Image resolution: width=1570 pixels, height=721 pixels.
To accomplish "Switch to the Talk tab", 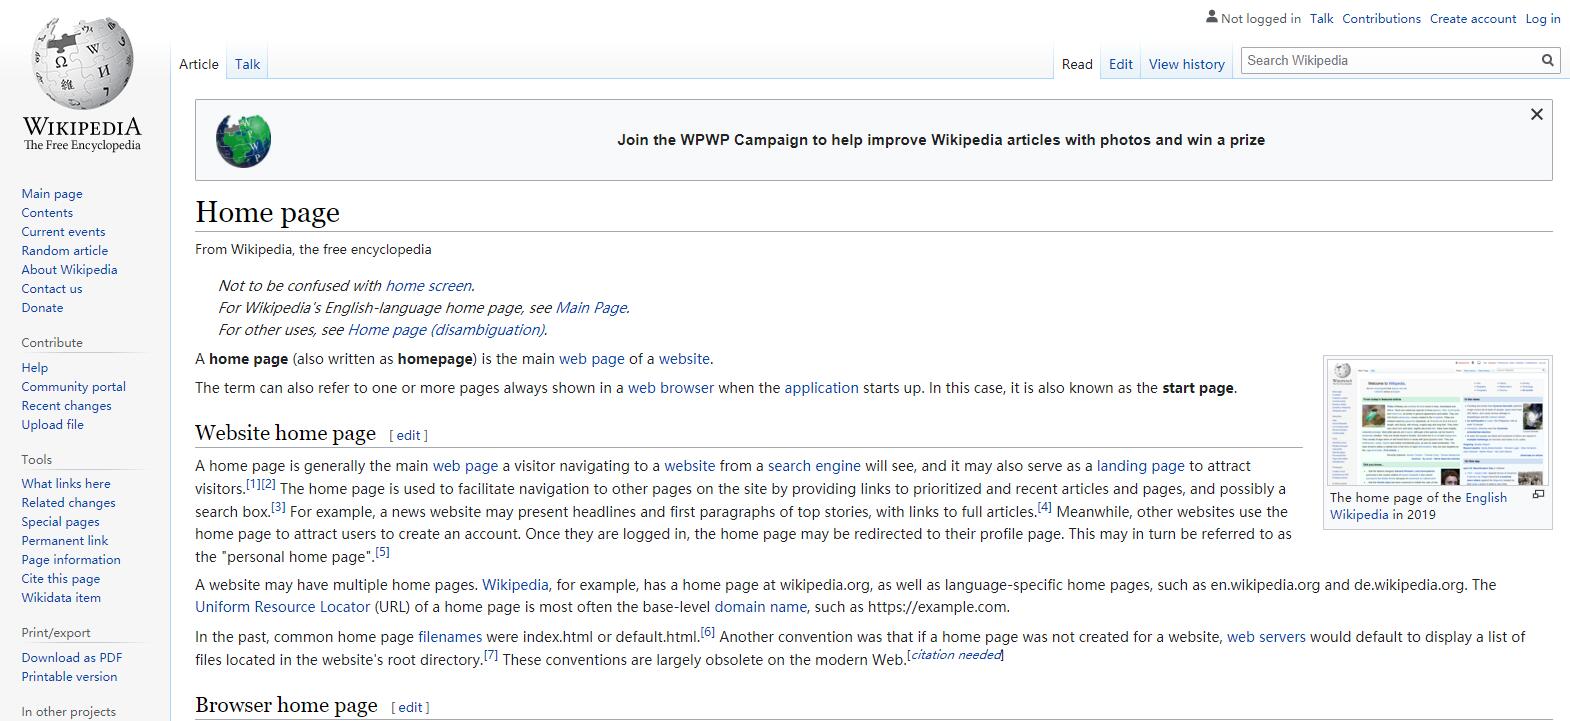I will (247, 64).
